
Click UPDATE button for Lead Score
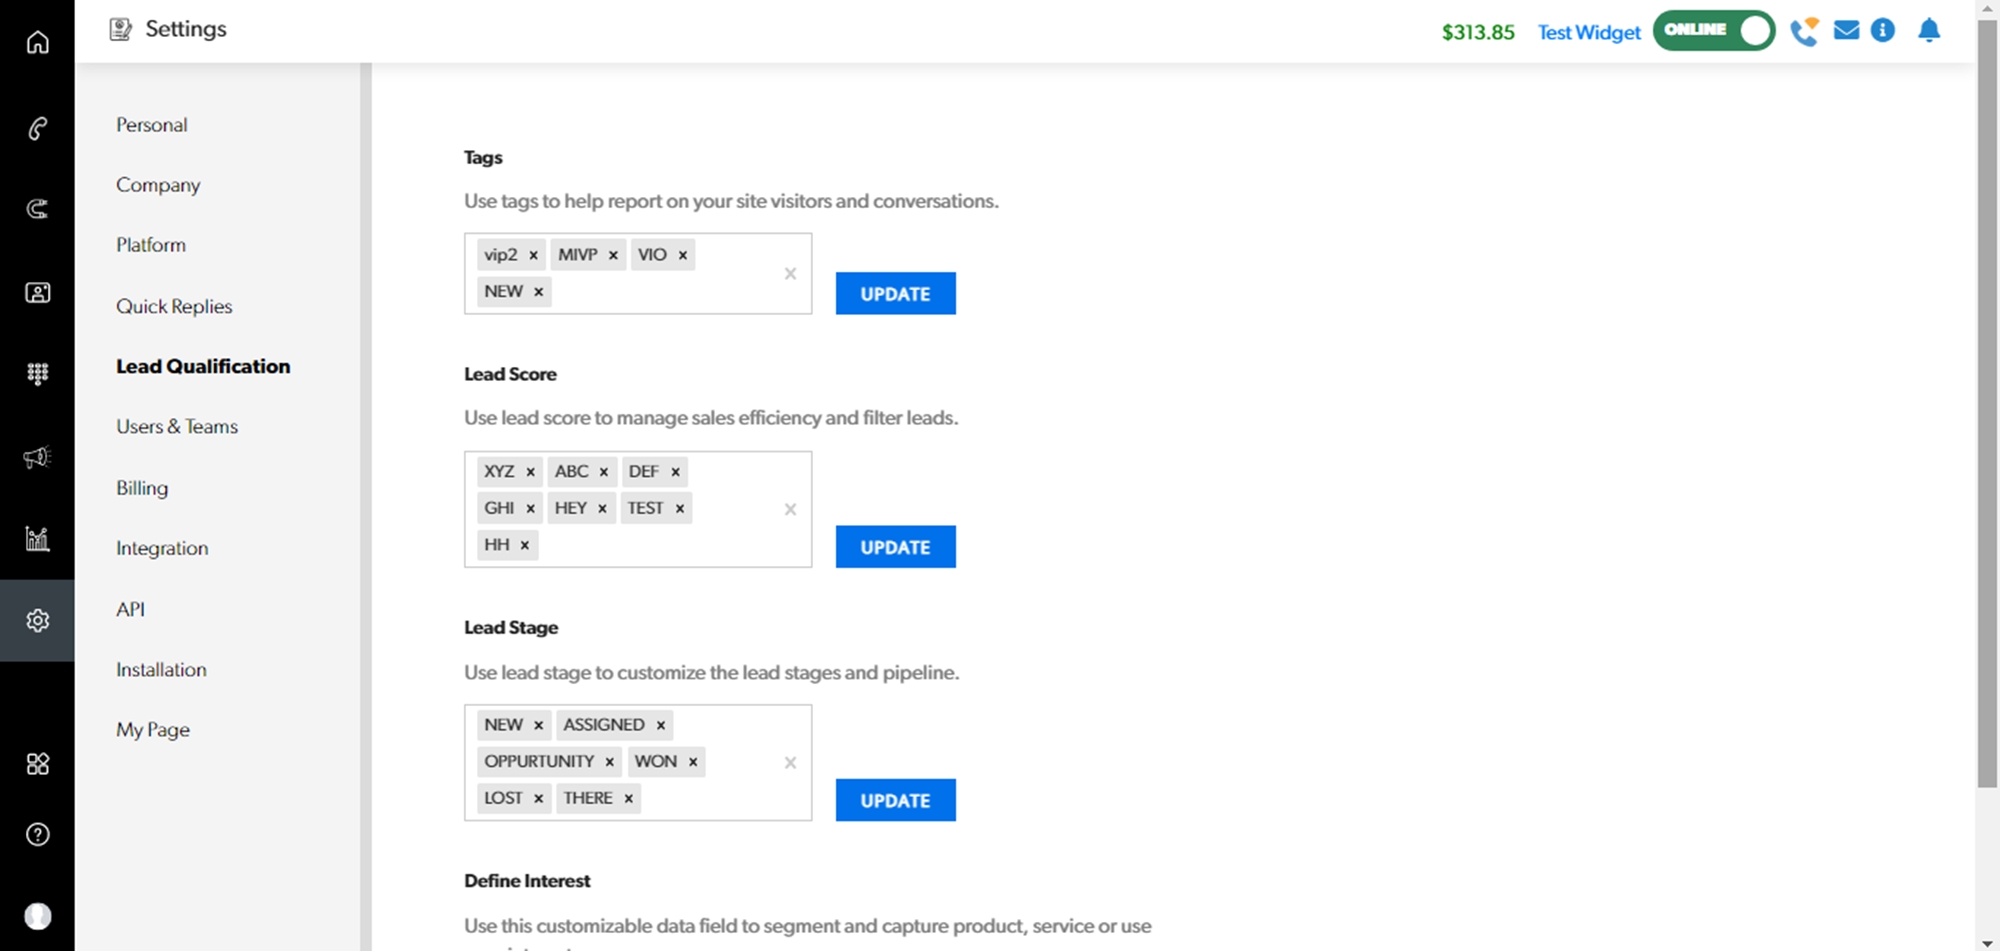(895, 547)
